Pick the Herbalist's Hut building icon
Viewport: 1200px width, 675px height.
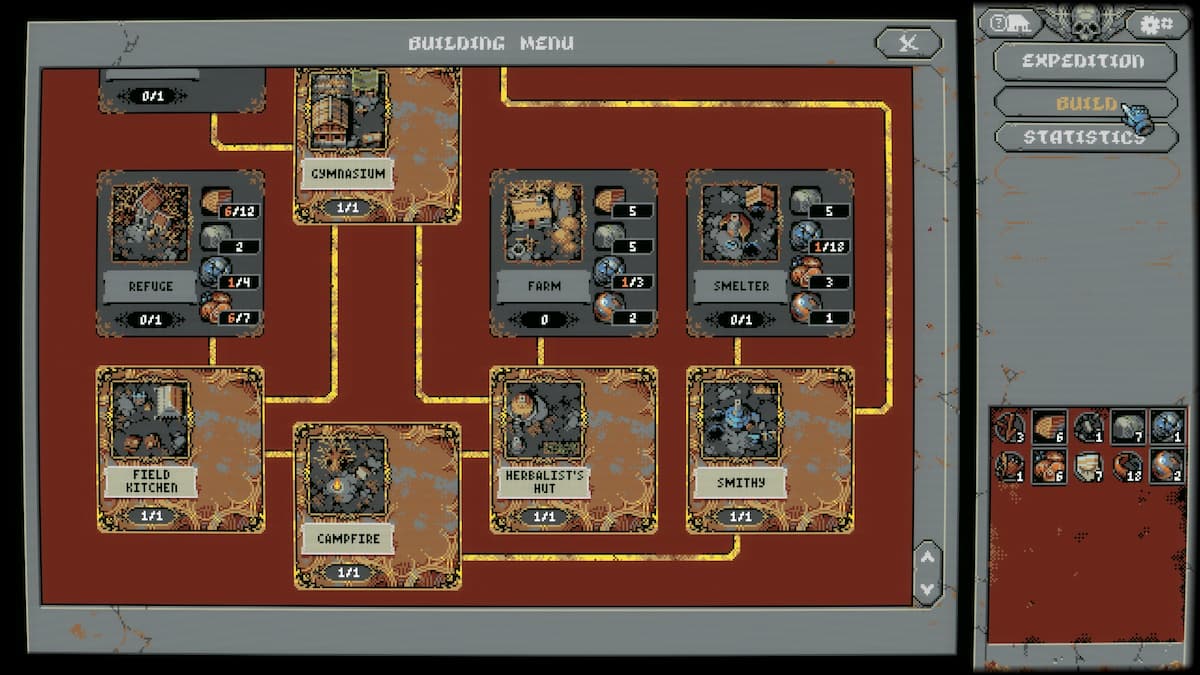542,419
